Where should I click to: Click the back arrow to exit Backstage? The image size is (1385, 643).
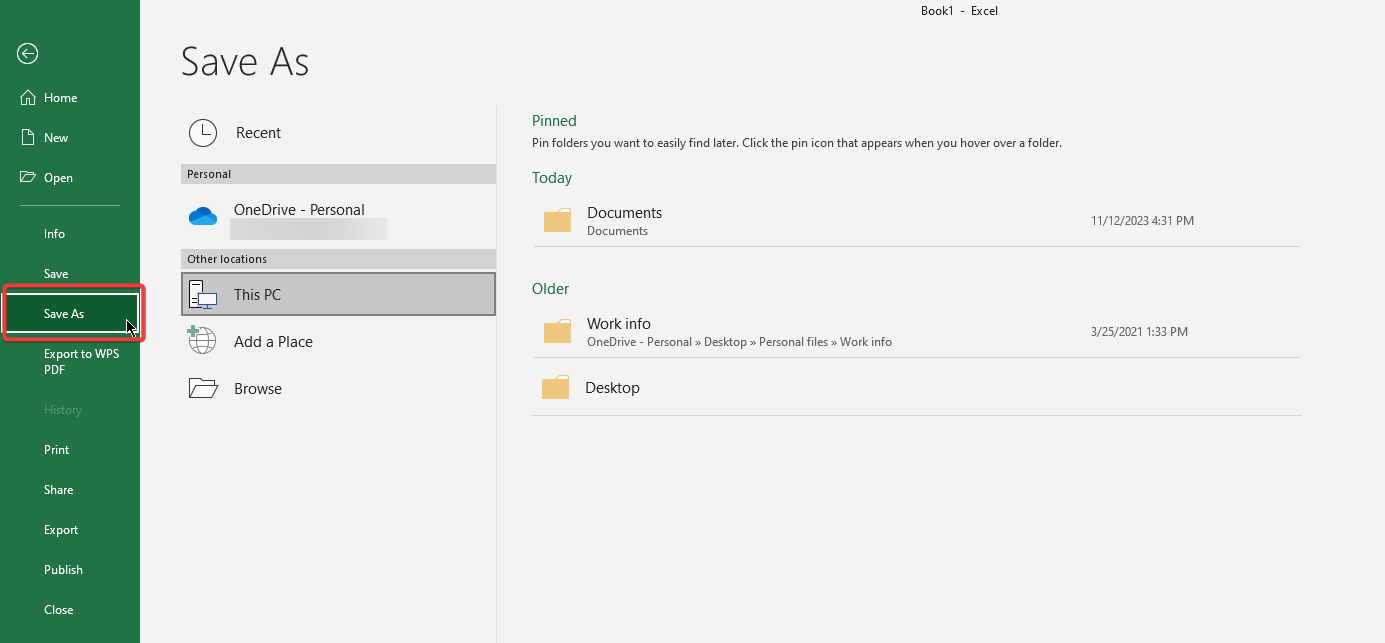[x=27, y=53]
